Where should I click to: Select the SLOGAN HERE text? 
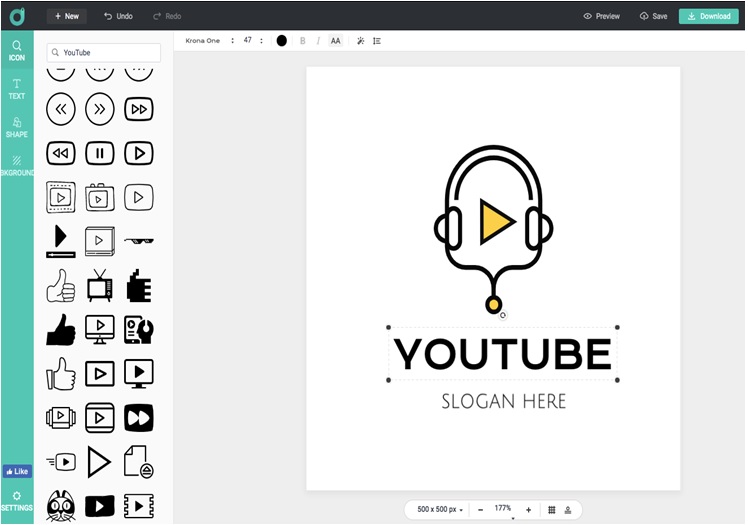coord(503,401)
